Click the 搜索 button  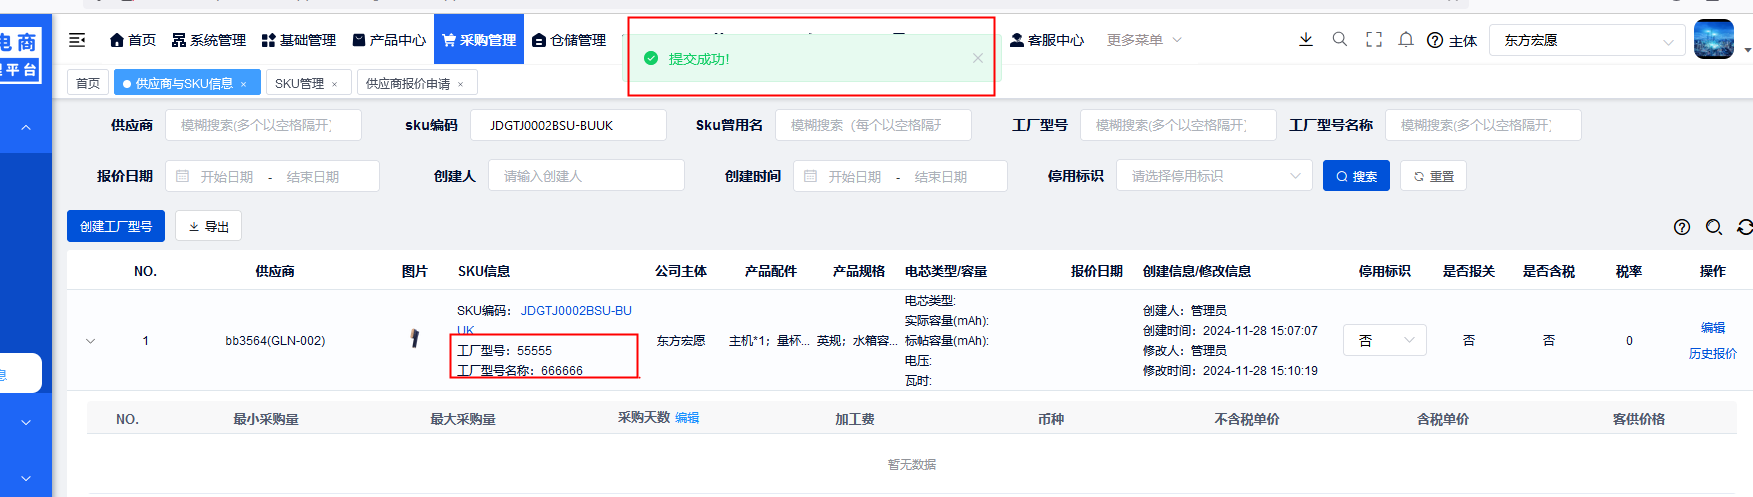tap(1356, 176)
